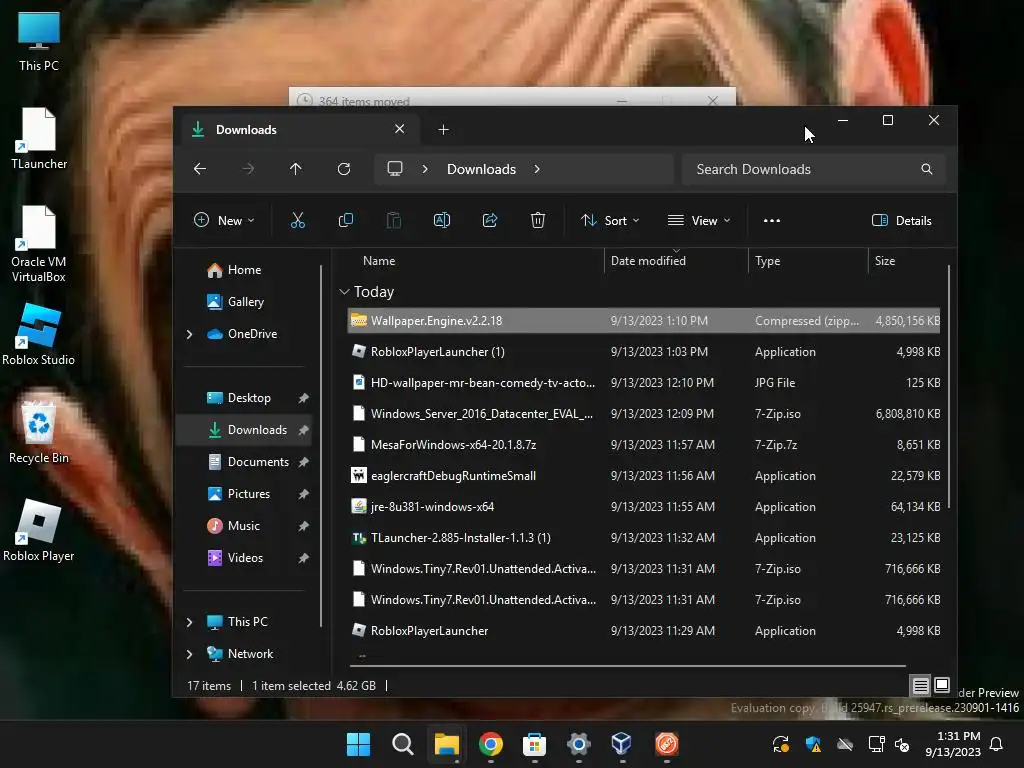
Task: Click the Cut scissors icon in toolbar
Action: 298,221
